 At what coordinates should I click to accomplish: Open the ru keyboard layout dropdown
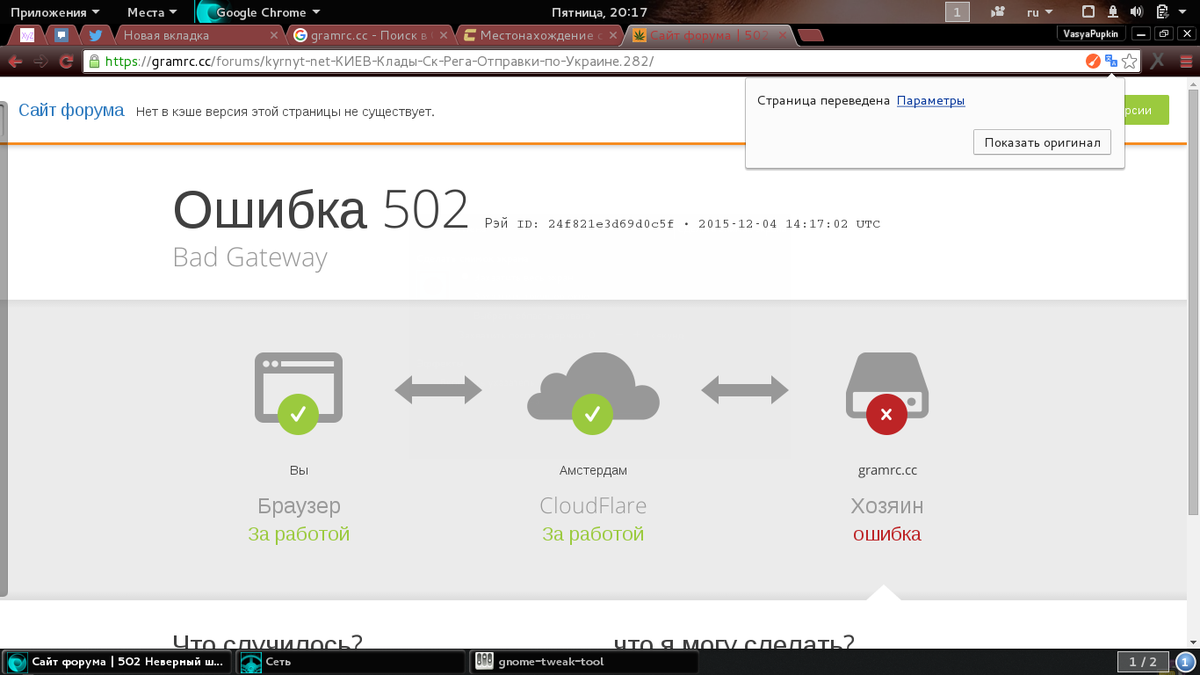(1040, 12)
